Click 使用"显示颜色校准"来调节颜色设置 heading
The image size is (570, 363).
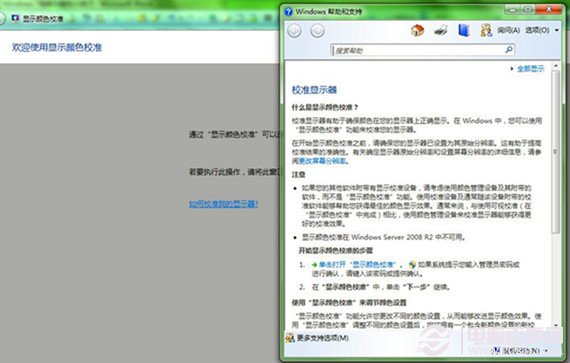tap(349, 302)
